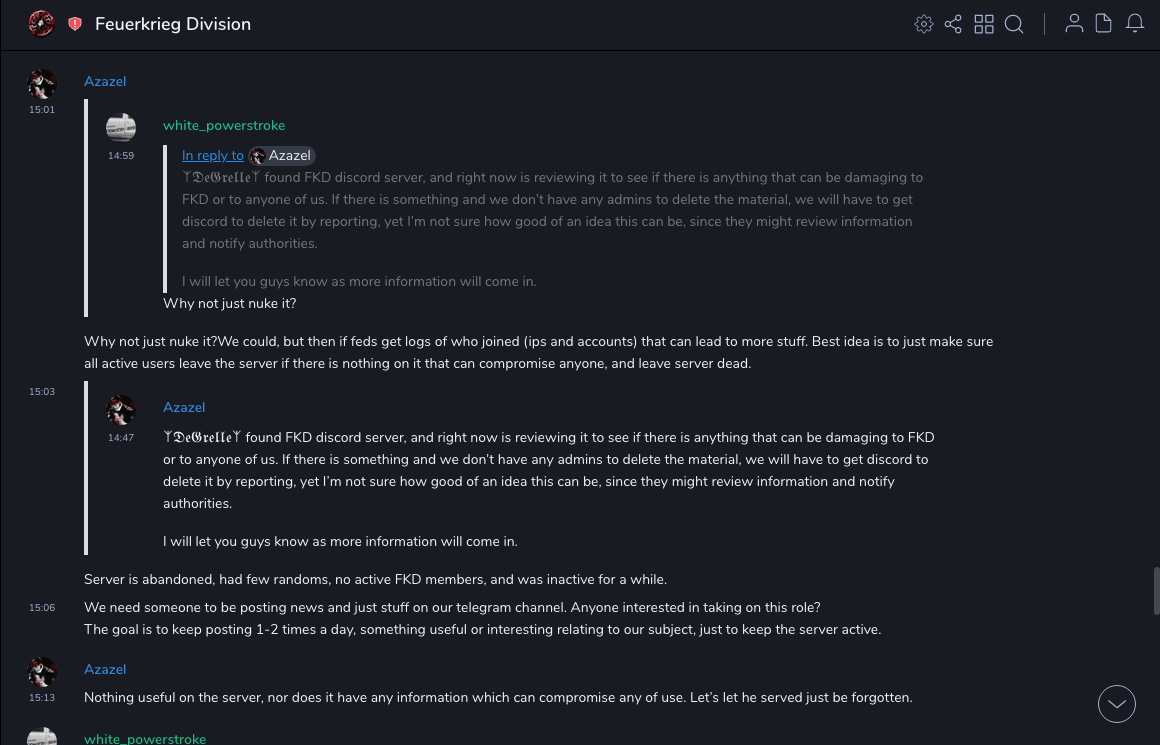
Task: Click the red shield encryption warning icon
Action: pos(75,24)
